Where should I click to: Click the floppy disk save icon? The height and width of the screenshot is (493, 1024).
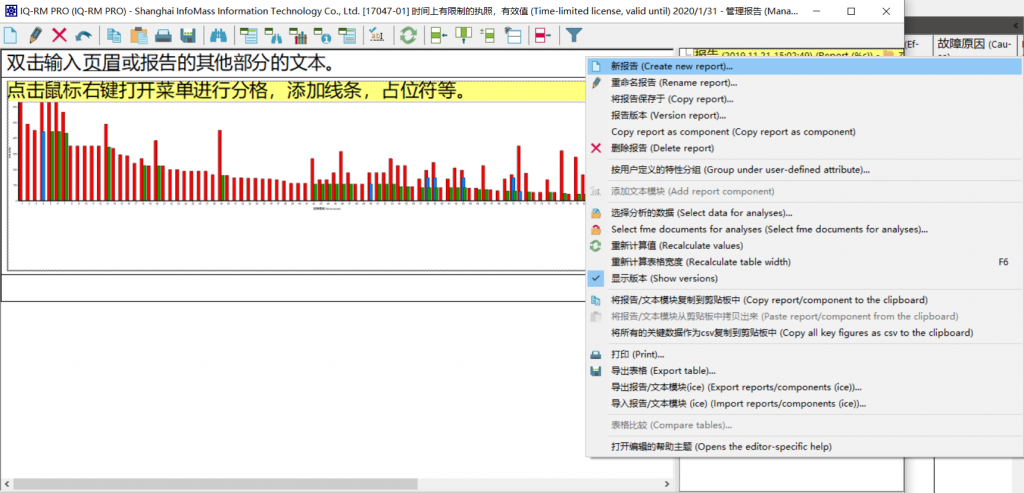(187, 35)
